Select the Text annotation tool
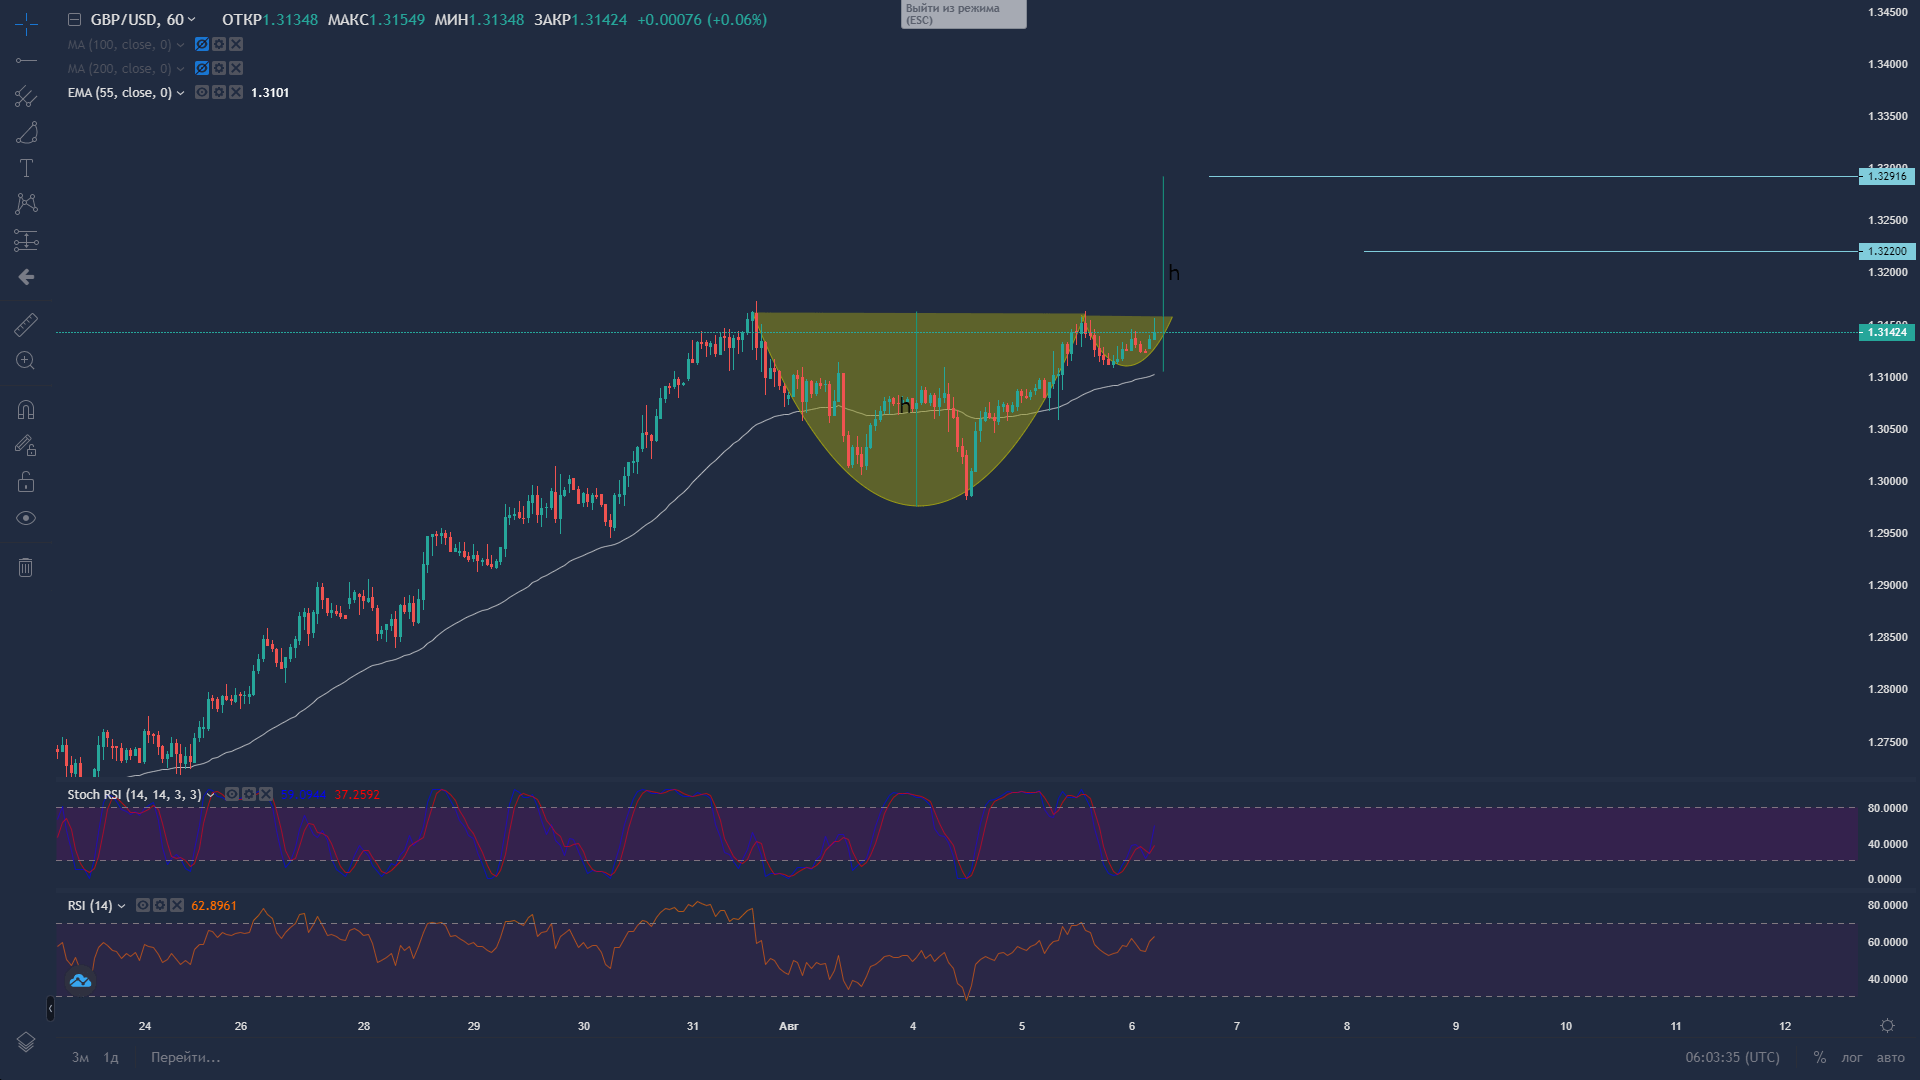 26,168
